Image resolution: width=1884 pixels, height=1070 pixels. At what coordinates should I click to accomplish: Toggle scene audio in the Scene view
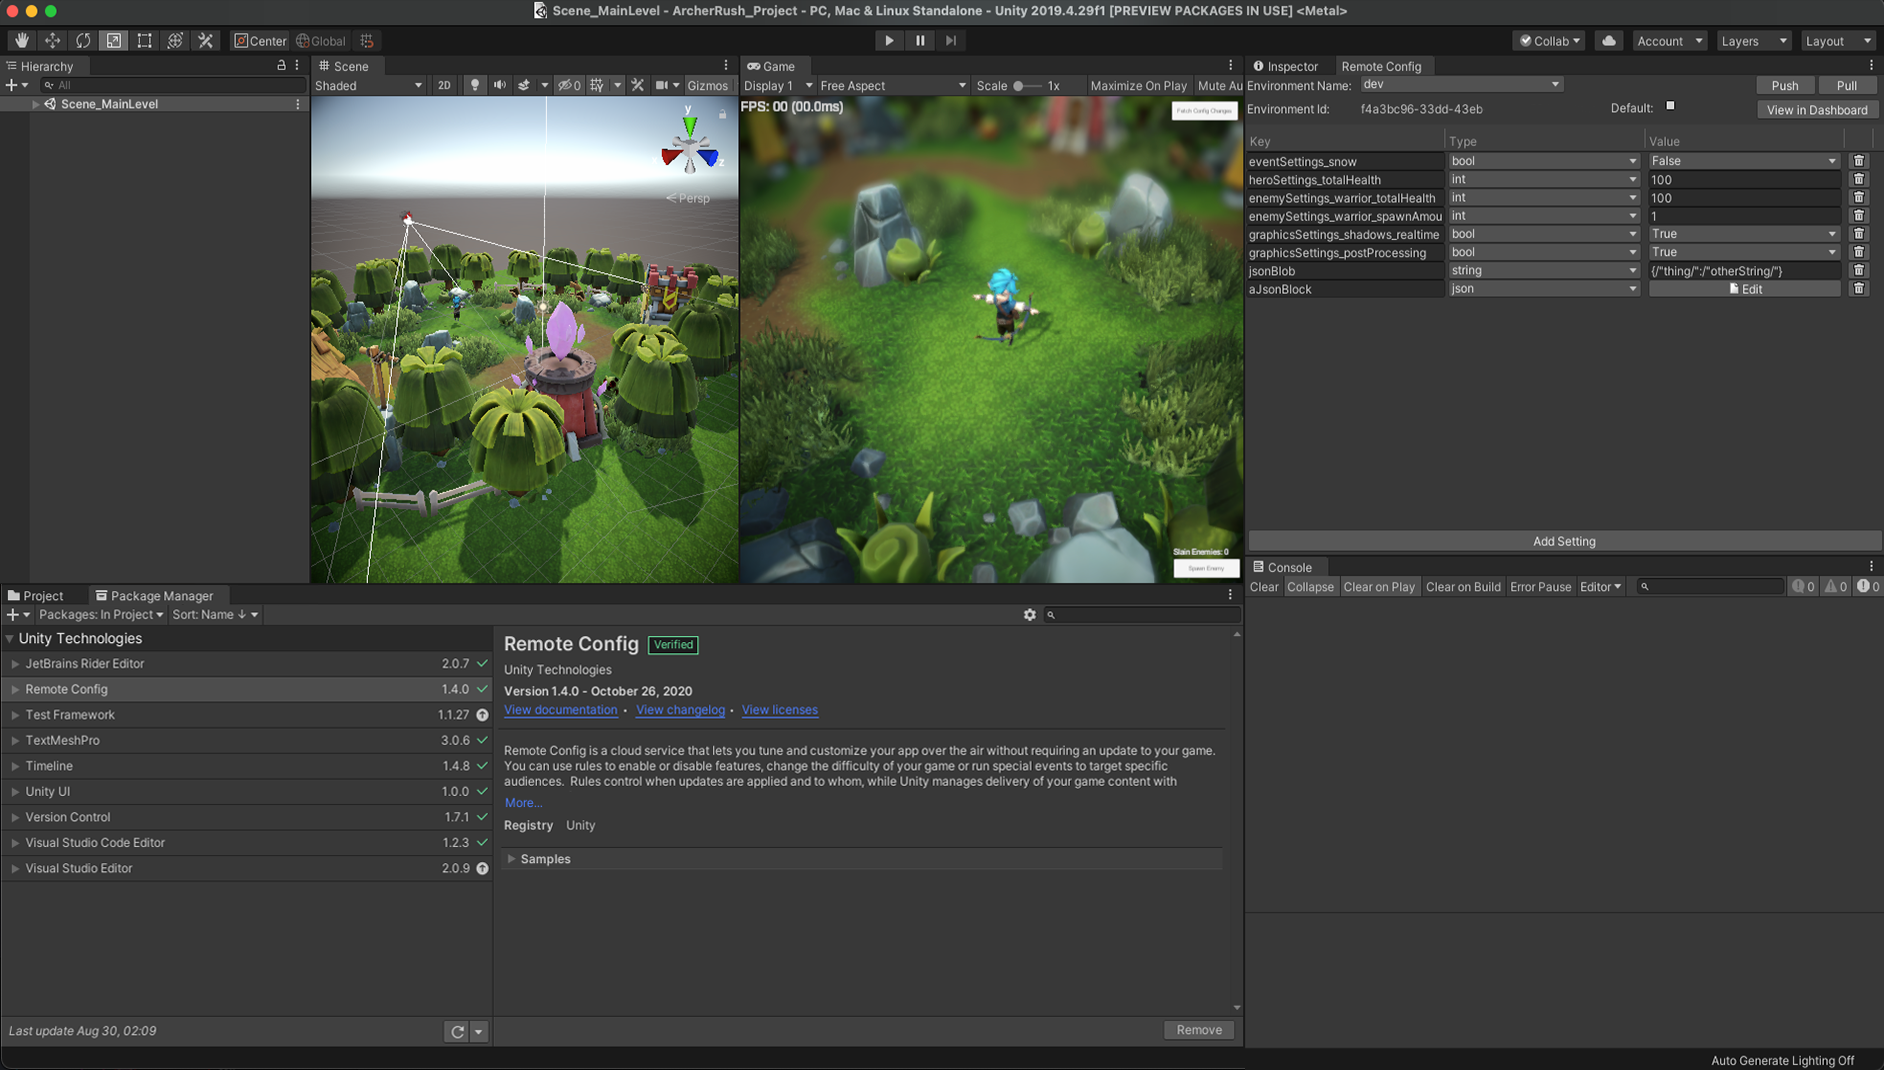click(499, 85)
